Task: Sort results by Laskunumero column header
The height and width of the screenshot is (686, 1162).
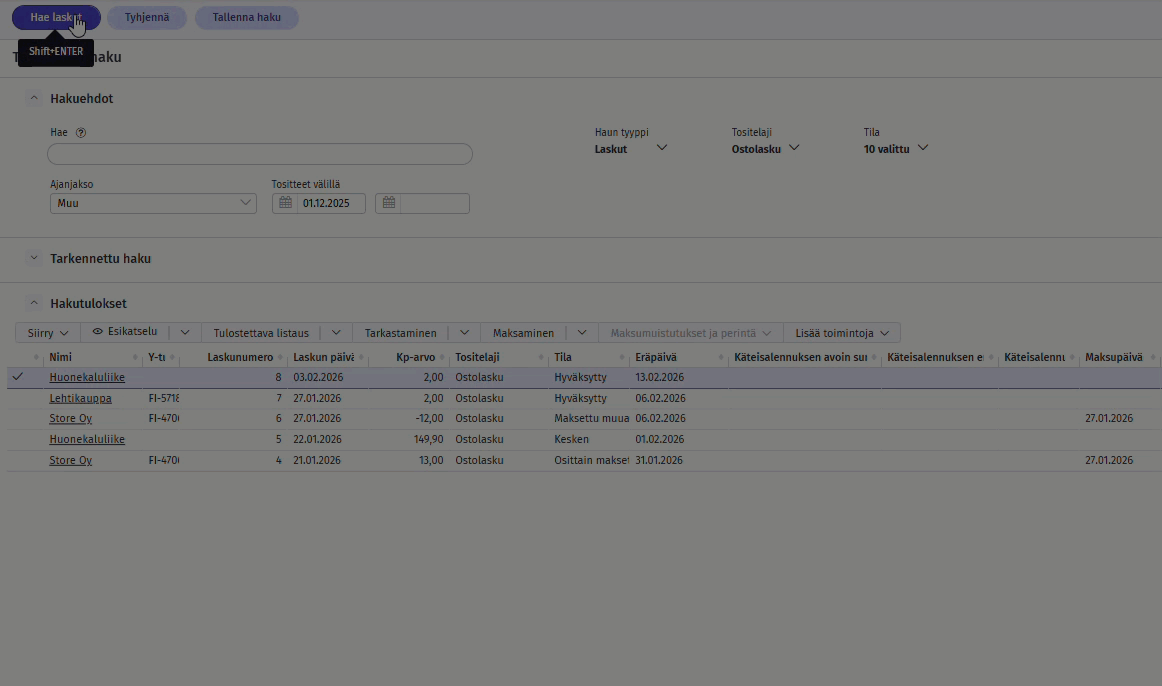Action: (239, 357)
